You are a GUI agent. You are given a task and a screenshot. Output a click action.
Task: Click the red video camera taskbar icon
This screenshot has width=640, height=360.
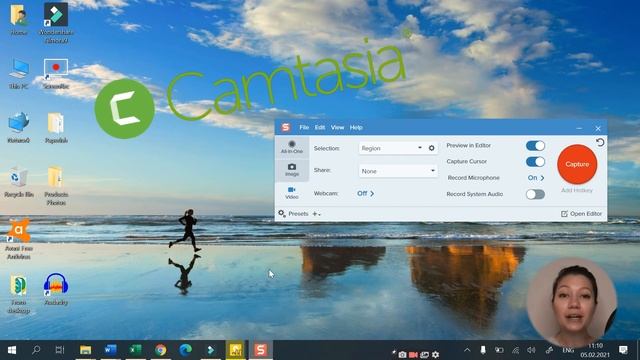[413, 355]
